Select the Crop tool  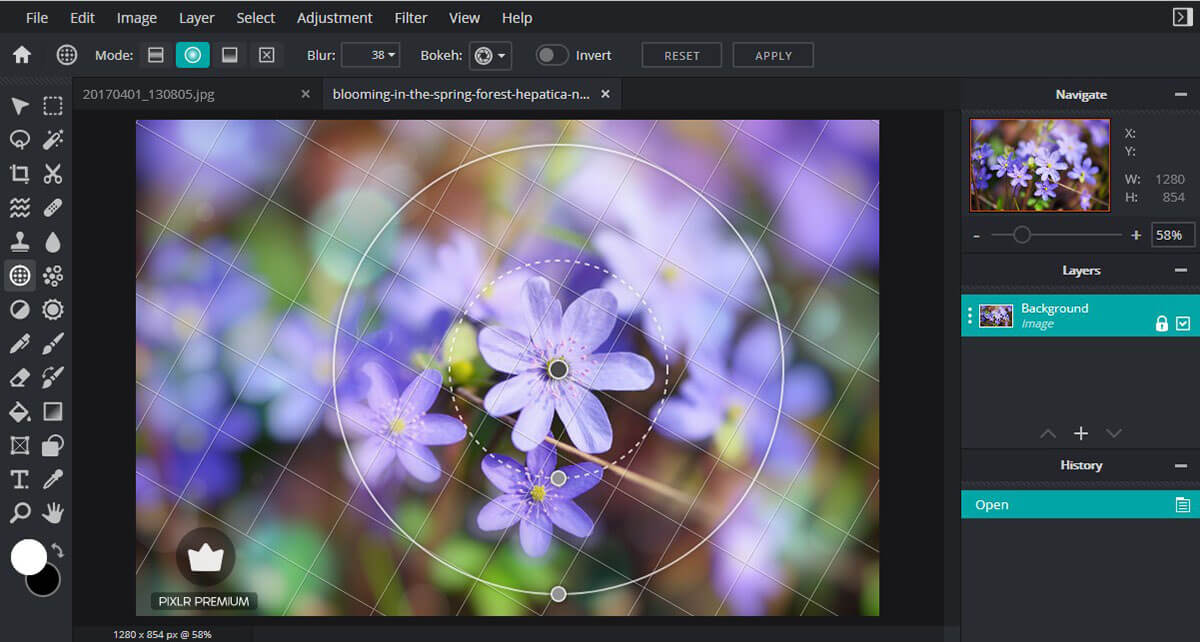[19, 174]
